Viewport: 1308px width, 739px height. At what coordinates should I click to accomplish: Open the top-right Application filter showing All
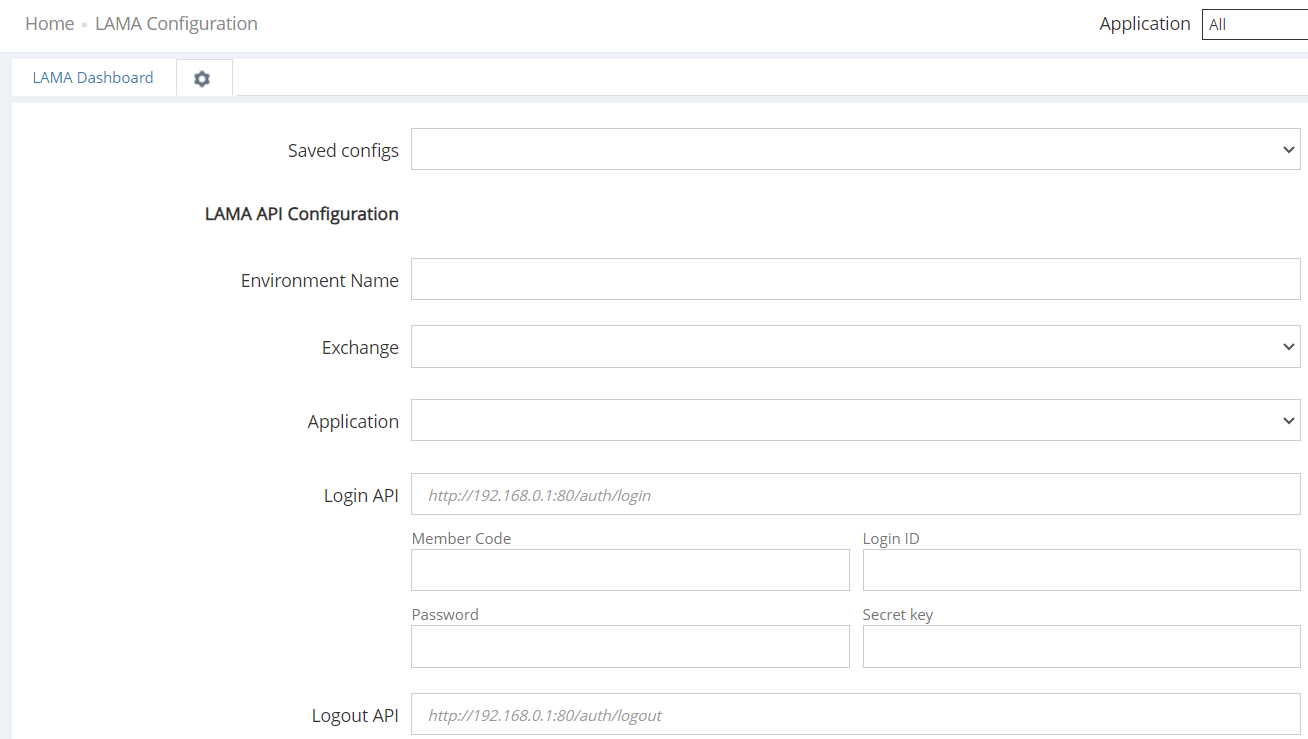1254,24
